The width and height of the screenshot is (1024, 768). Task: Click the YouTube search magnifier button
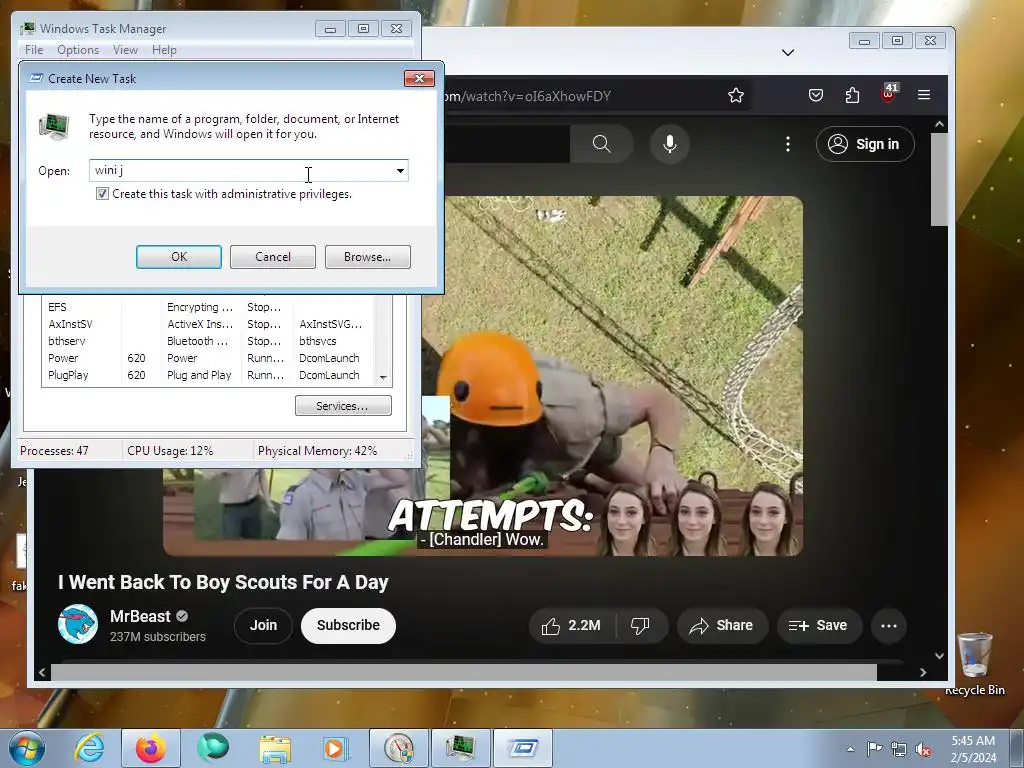(601, 144)
